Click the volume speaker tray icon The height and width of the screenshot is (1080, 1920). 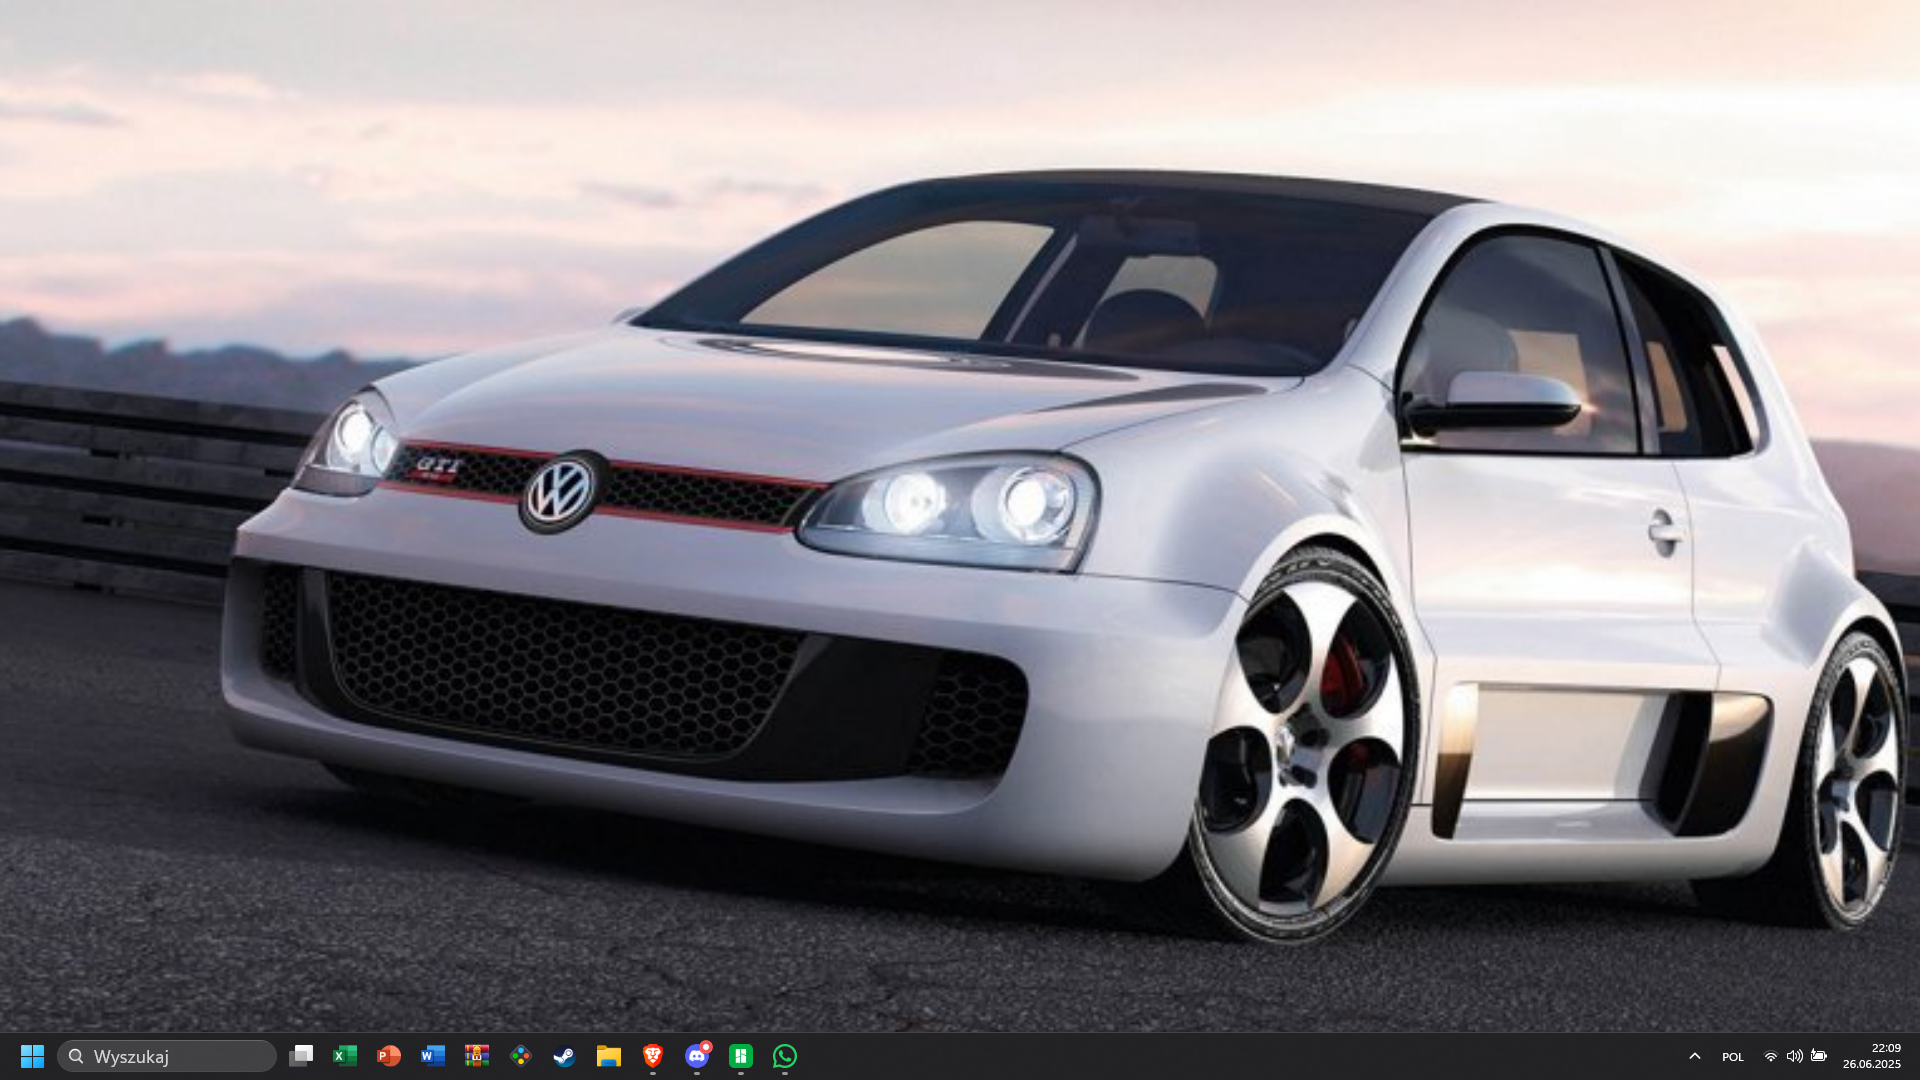point(1794,1056)
